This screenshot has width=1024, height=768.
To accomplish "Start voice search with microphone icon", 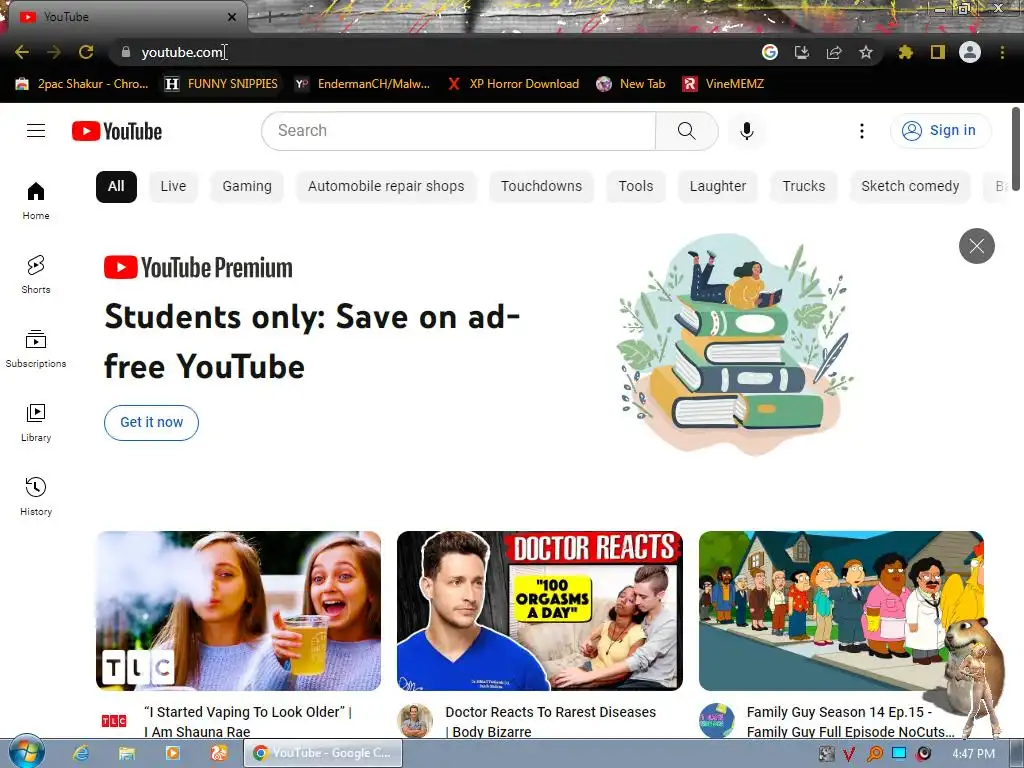I will click(x=746, y=131).
